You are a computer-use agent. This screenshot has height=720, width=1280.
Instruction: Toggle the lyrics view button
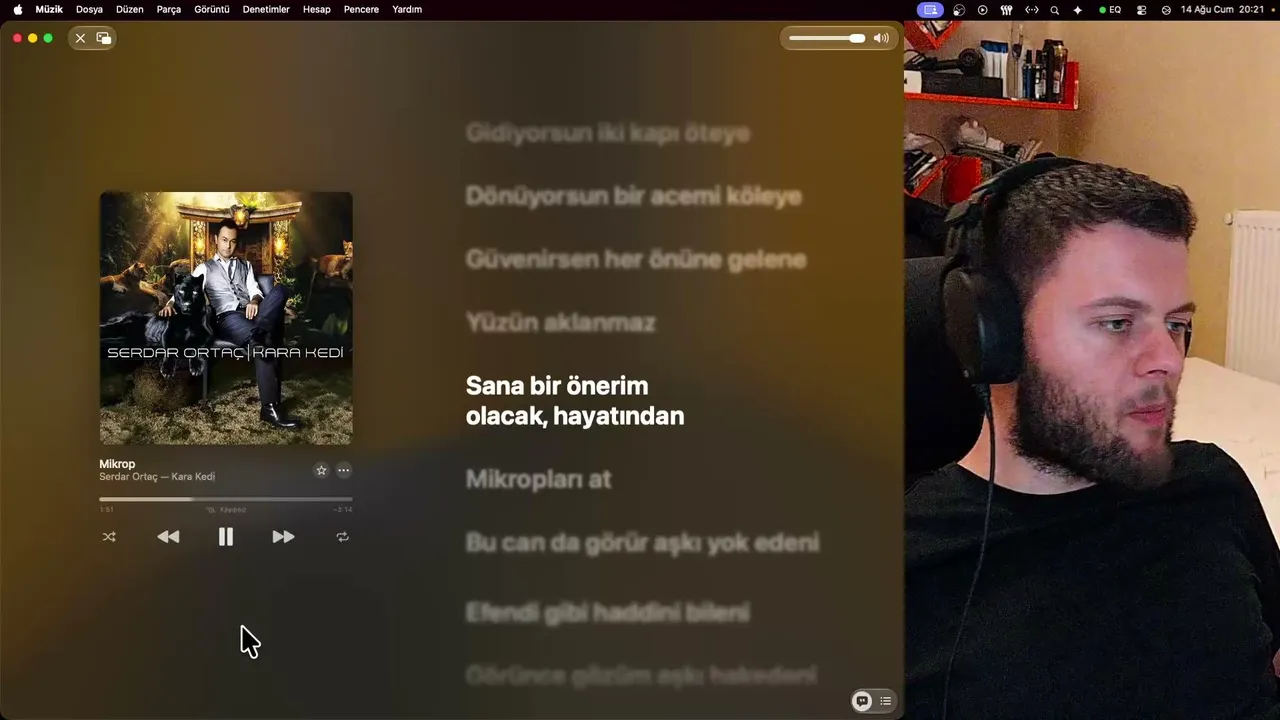[861, 701]
